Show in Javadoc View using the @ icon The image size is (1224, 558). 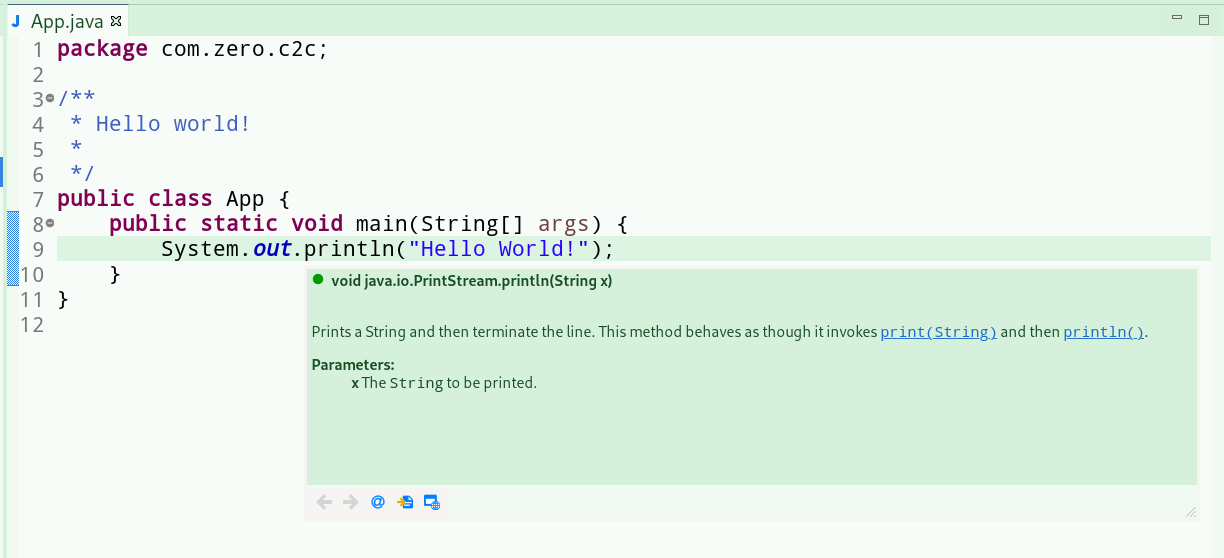click(378, 502)
